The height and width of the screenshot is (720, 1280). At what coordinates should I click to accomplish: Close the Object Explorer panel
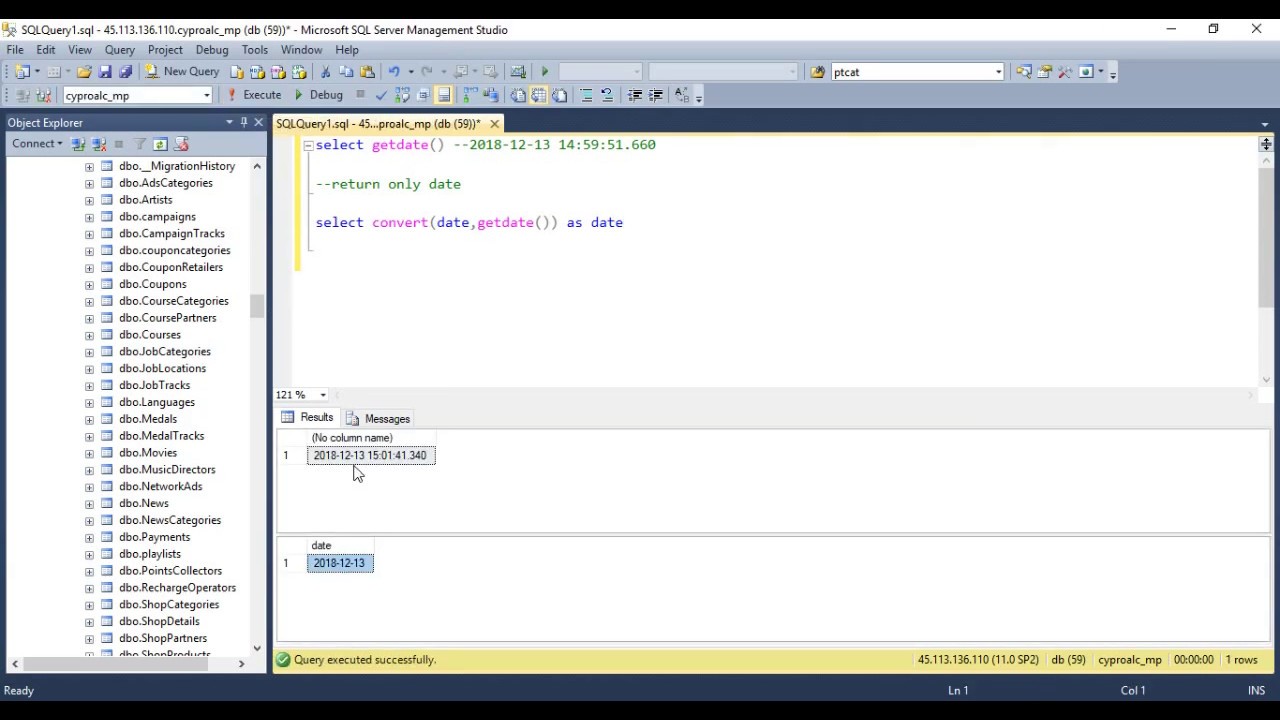(x=258, y=122)
